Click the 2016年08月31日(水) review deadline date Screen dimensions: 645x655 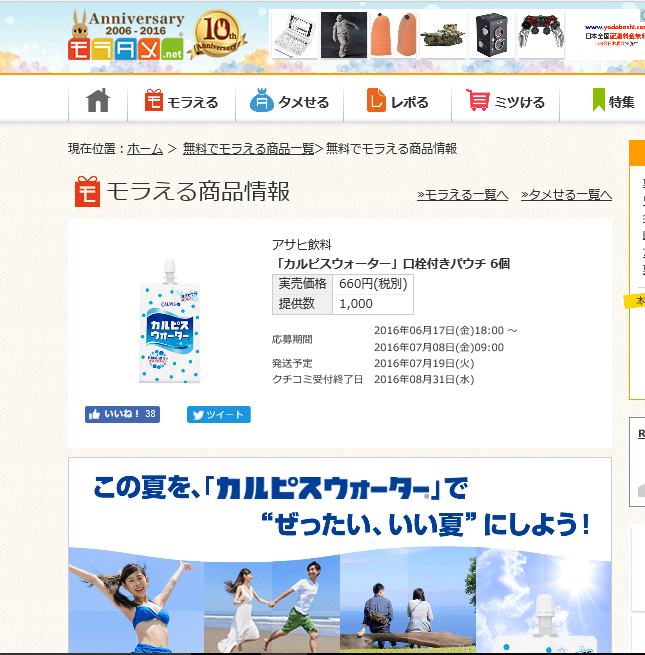pyautogui.click(x=424, y=379)
